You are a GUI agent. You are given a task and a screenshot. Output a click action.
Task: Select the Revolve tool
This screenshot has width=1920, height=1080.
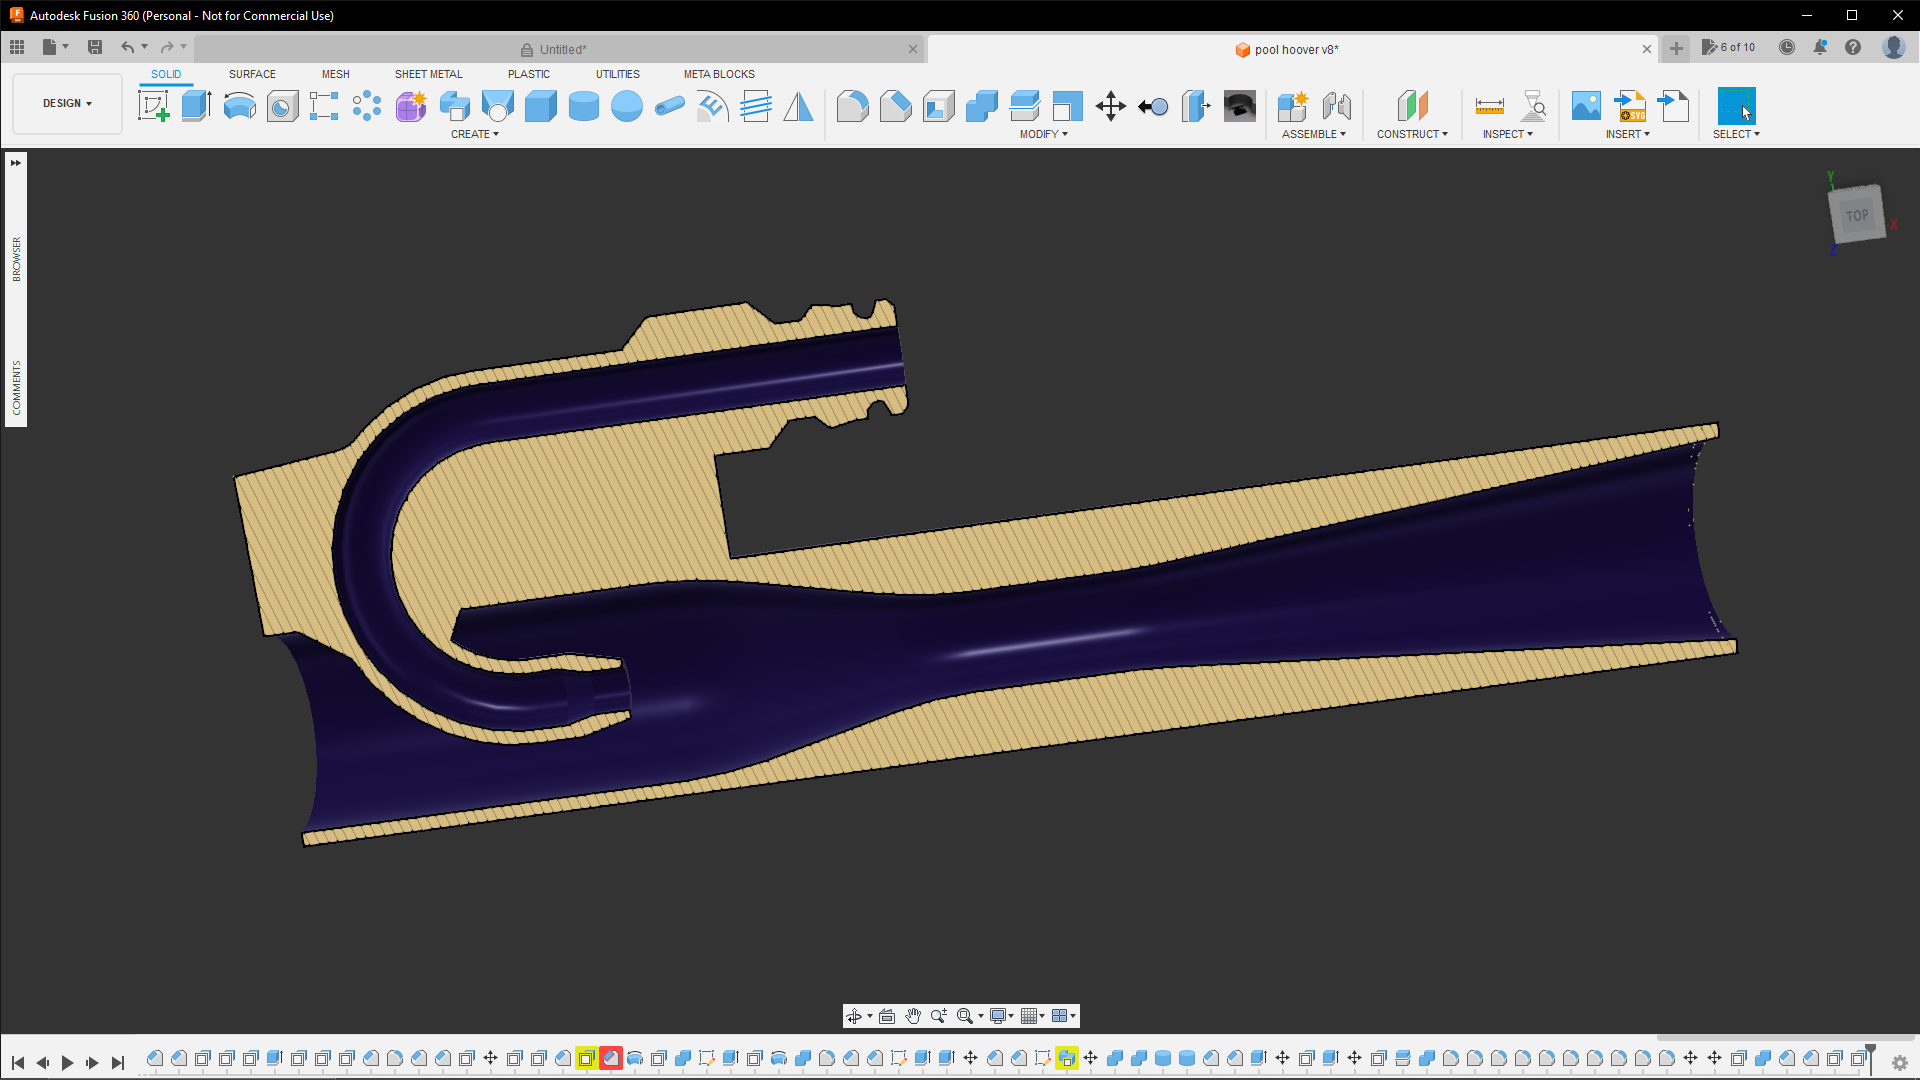(x=239, y=106)
